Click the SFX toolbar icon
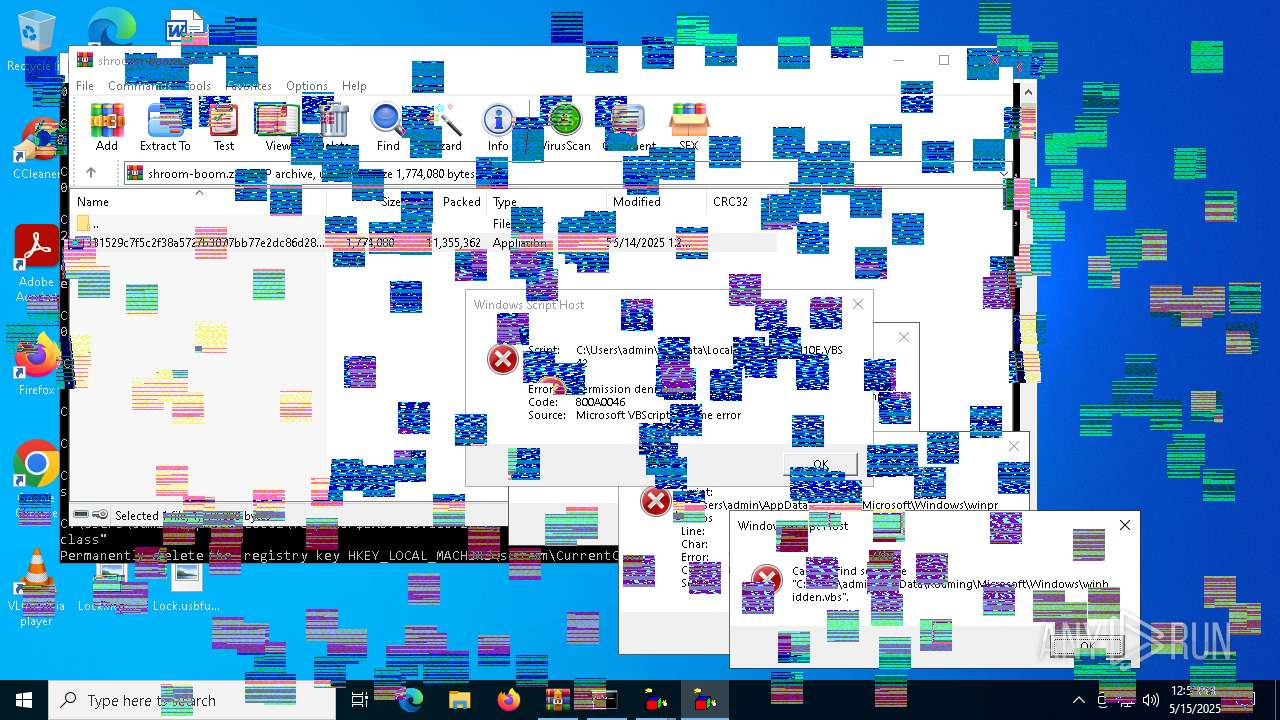The width and height of the screenshot is (1280, 720). click(x=689, y=127)
